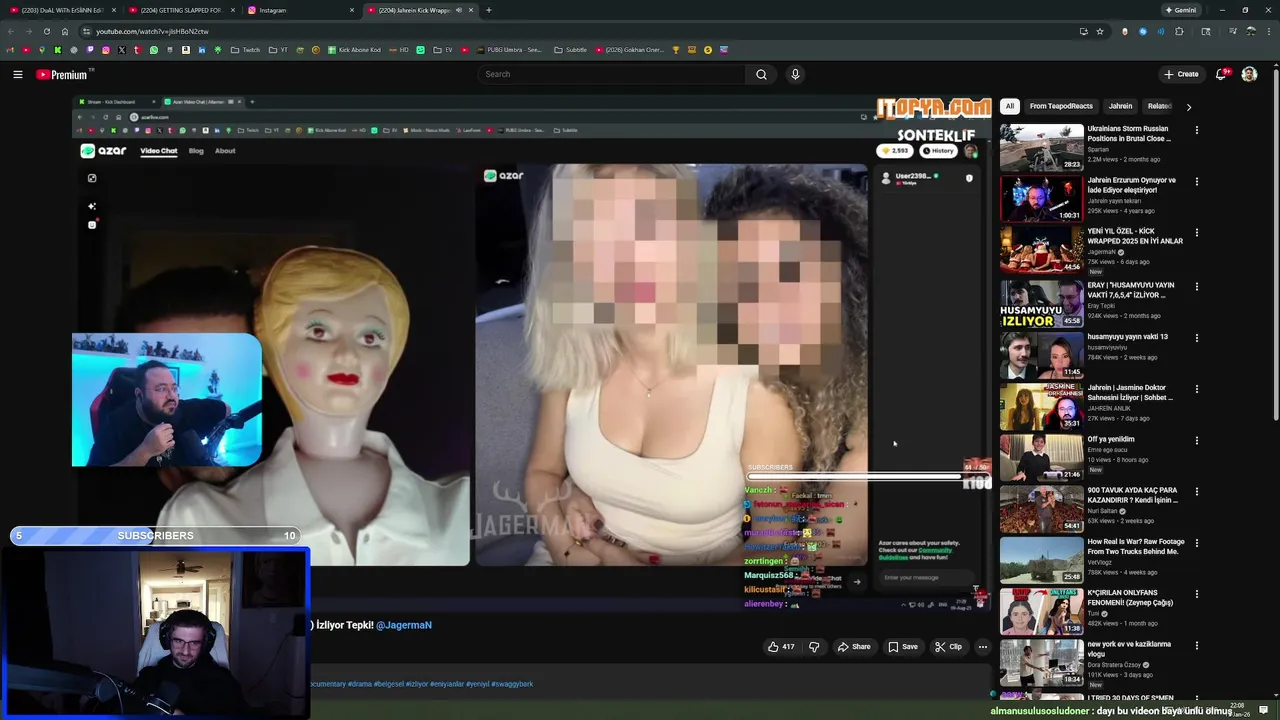Screen dimensions: 1280x720
Task: Open Chrome three-dot menu
Action: pyautogui.click(x=1270, y=31)
